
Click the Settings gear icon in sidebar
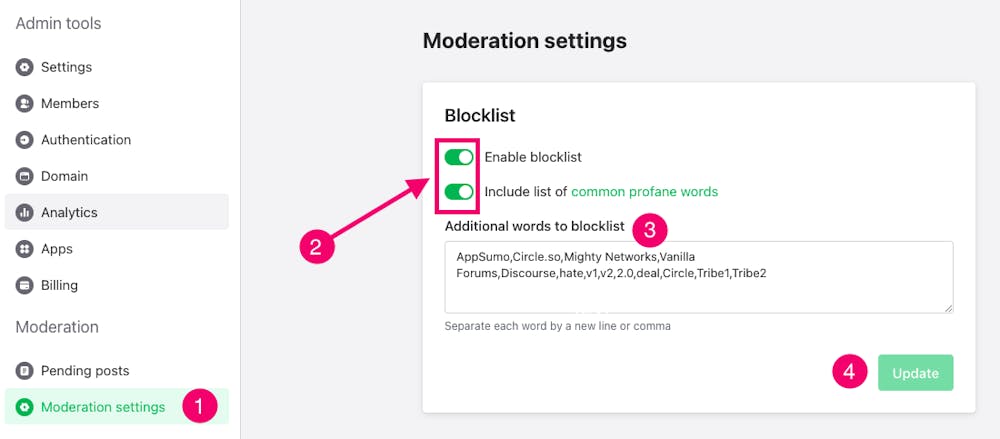[x=24, y=67]
